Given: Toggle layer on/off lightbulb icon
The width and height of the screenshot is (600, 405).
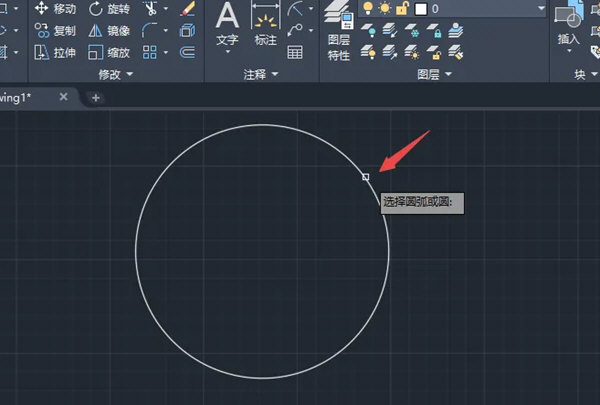Looking at the screenshot, I should pyautogui.click(x=367, y=8).
